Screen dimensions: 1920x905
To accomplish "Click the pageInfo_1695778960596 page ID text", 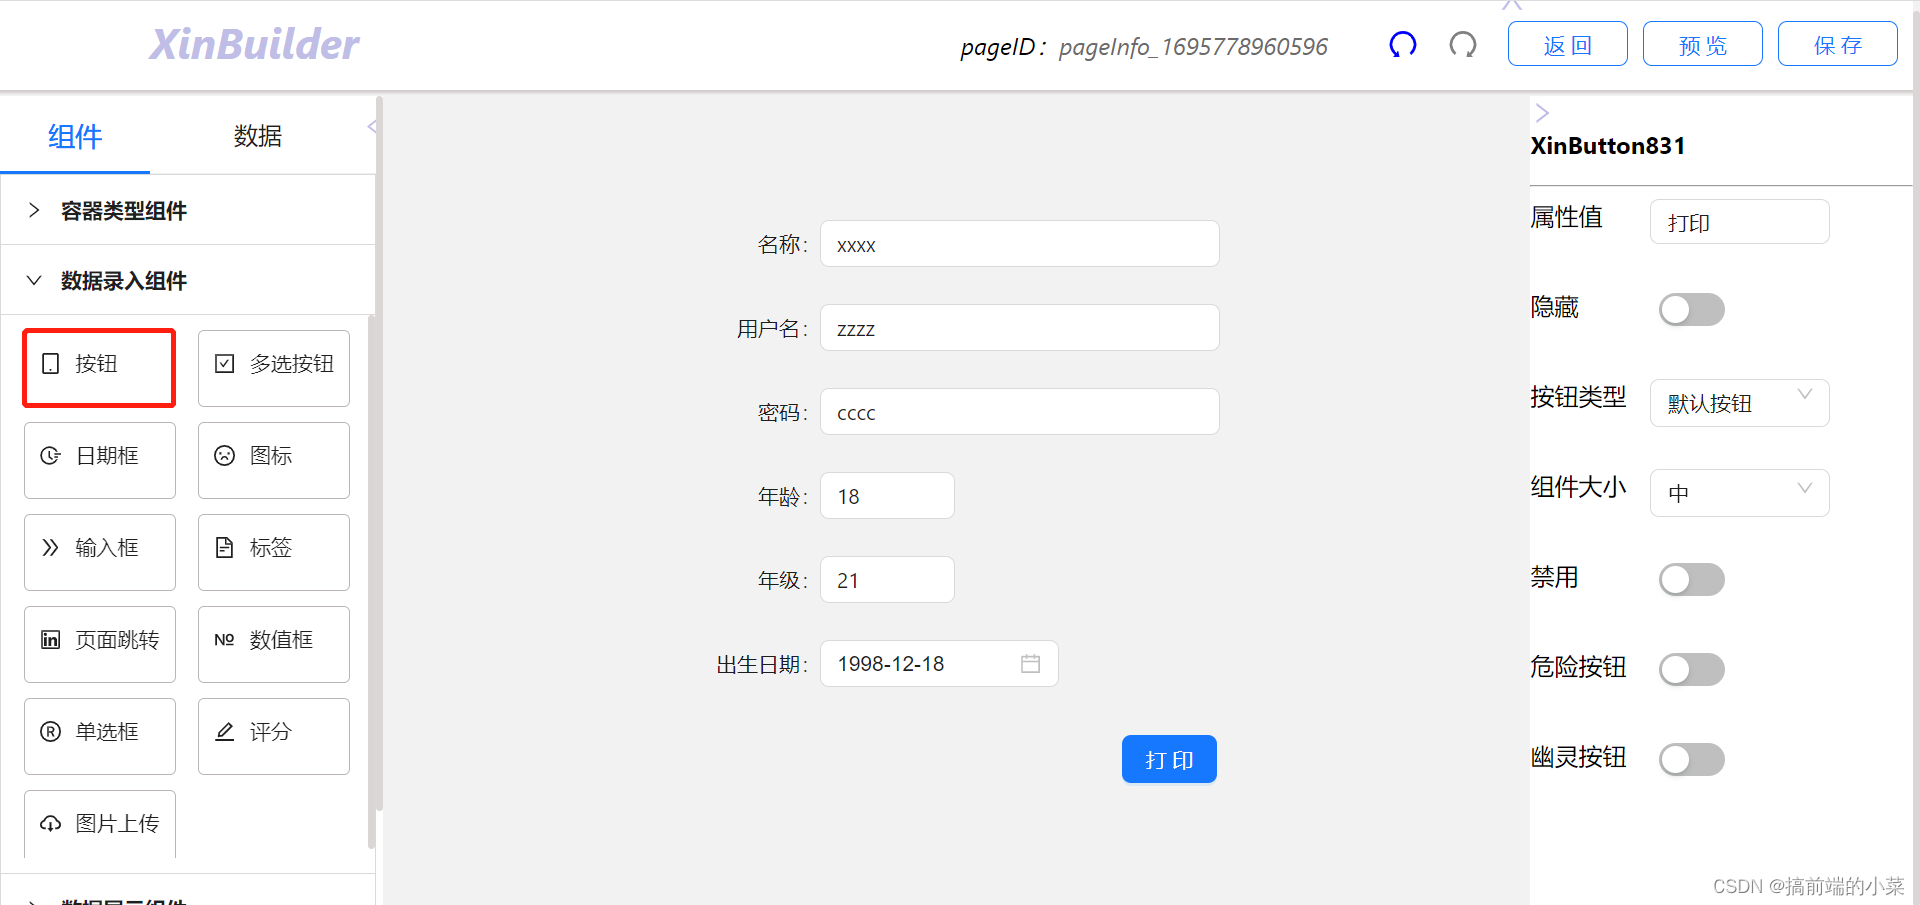I will point(1193,47).
